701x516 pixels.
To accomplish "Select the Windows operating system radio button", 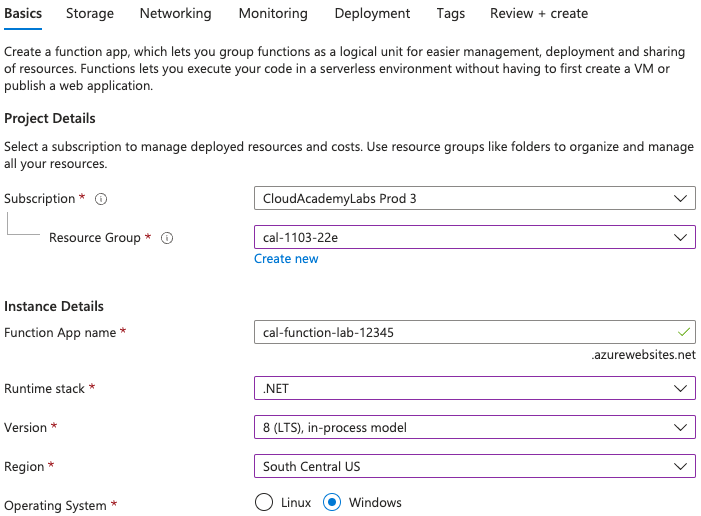I will [334, 503].
